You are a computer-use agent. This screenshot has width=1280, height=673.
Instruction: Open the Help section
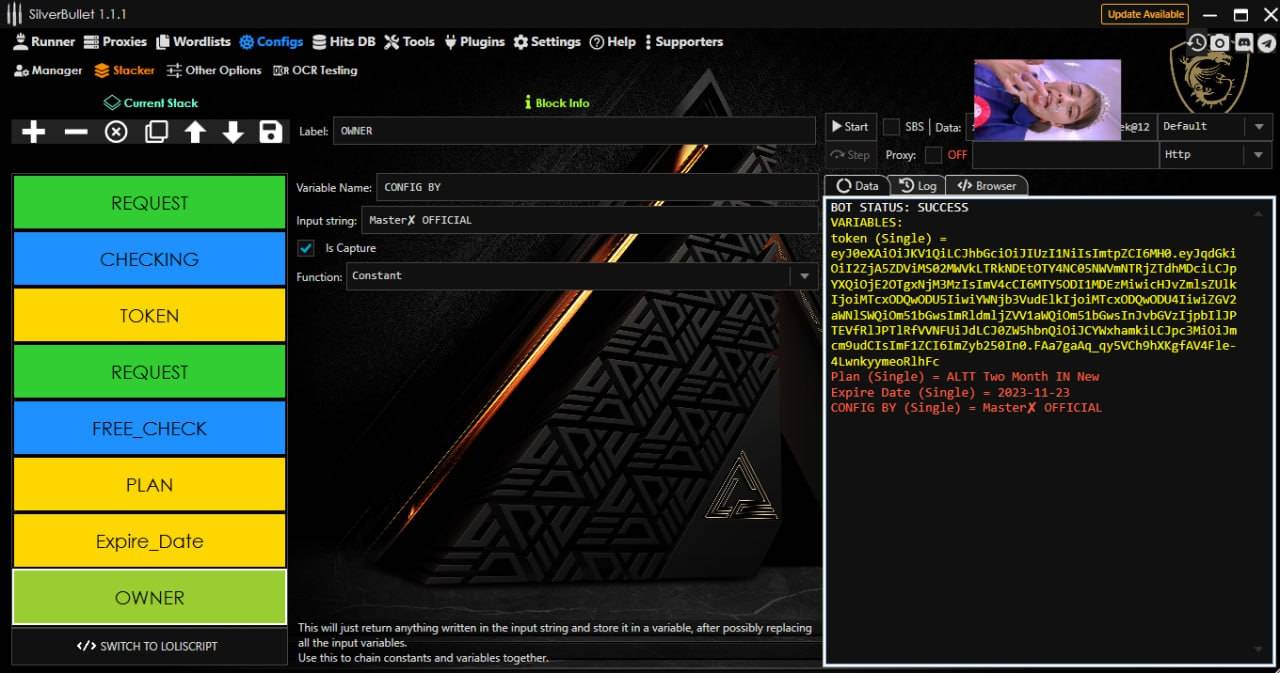(612, 42)
